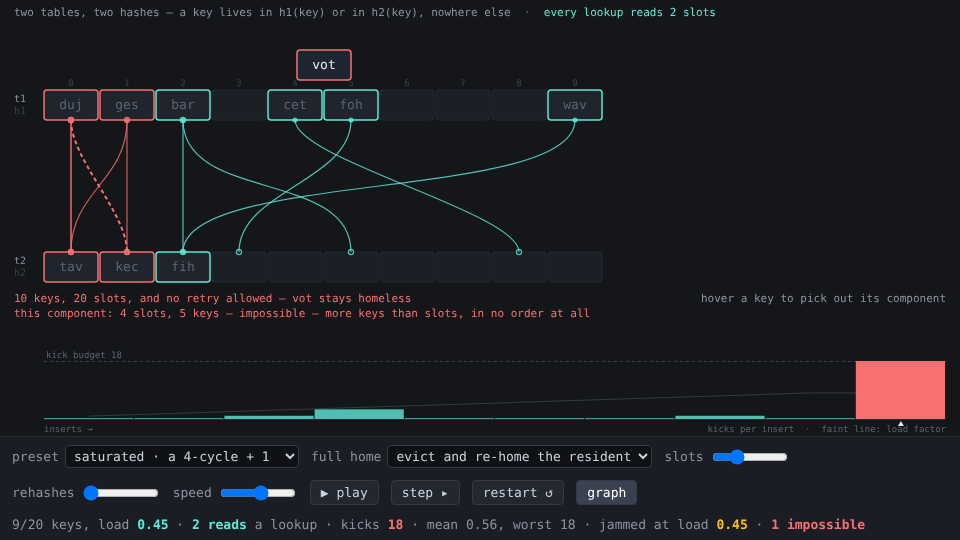Select the homeless key vot
The height and width of the screenshot is (540, 960).
(324, 65)
